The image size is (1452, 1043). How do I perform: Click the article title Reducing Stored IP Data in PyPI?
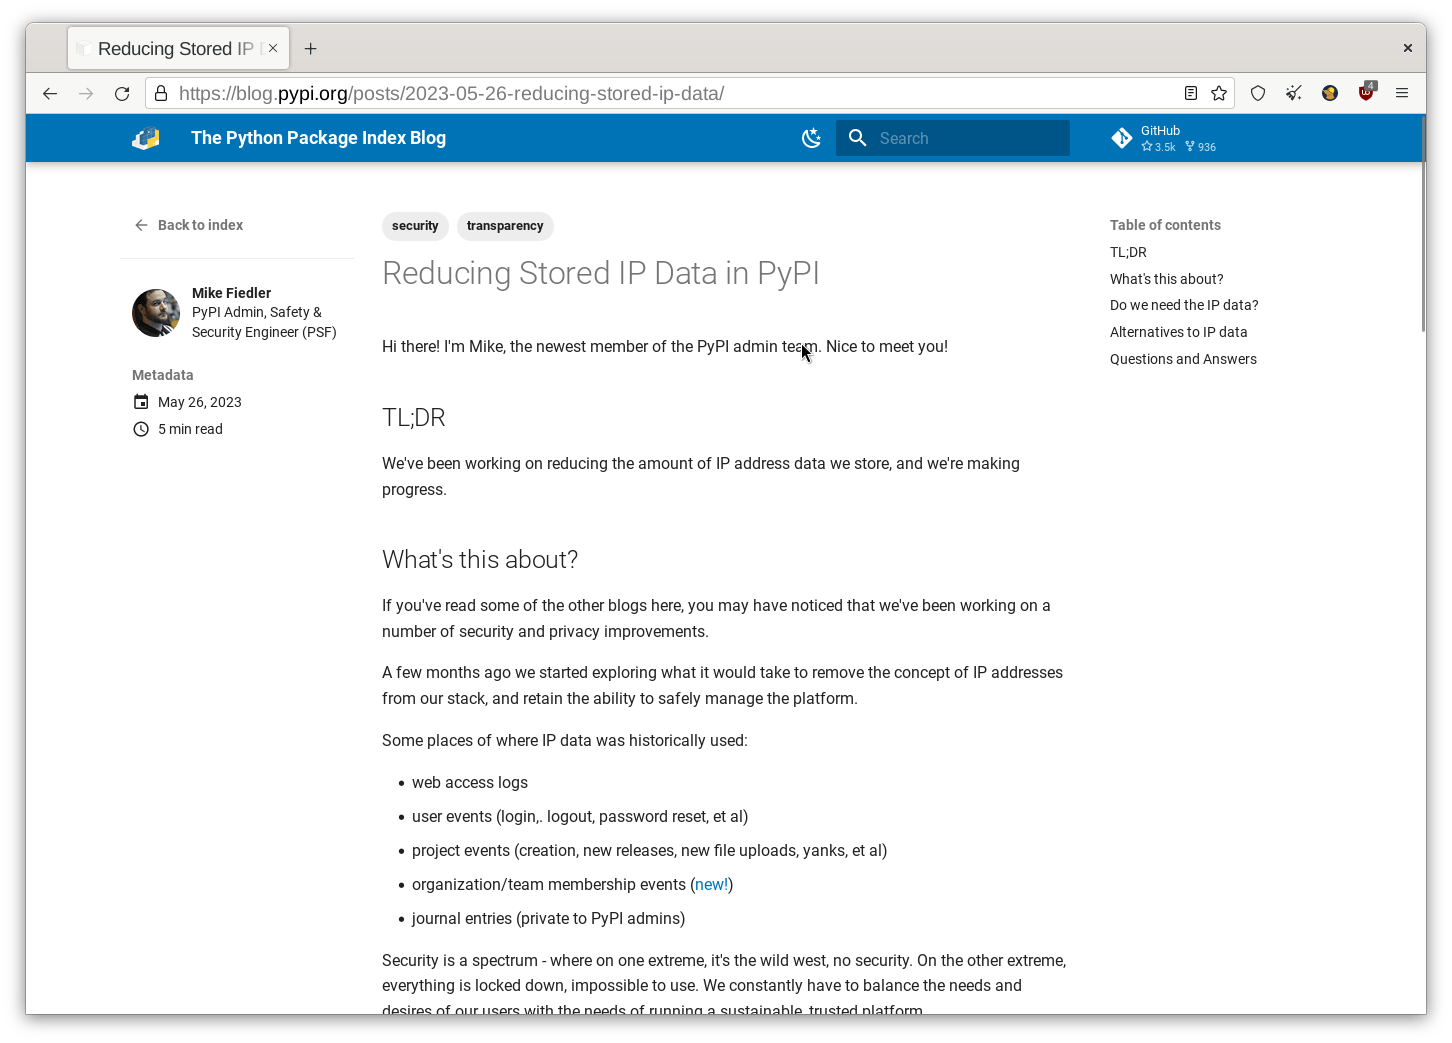tap(601, 273)
